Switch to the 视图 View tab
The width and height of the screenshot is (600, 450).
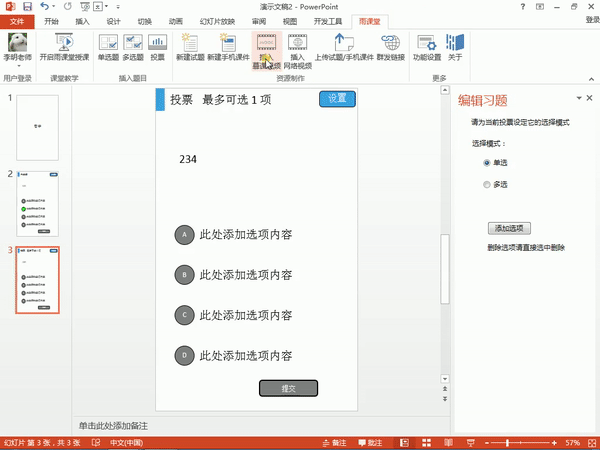click(290, 21)
